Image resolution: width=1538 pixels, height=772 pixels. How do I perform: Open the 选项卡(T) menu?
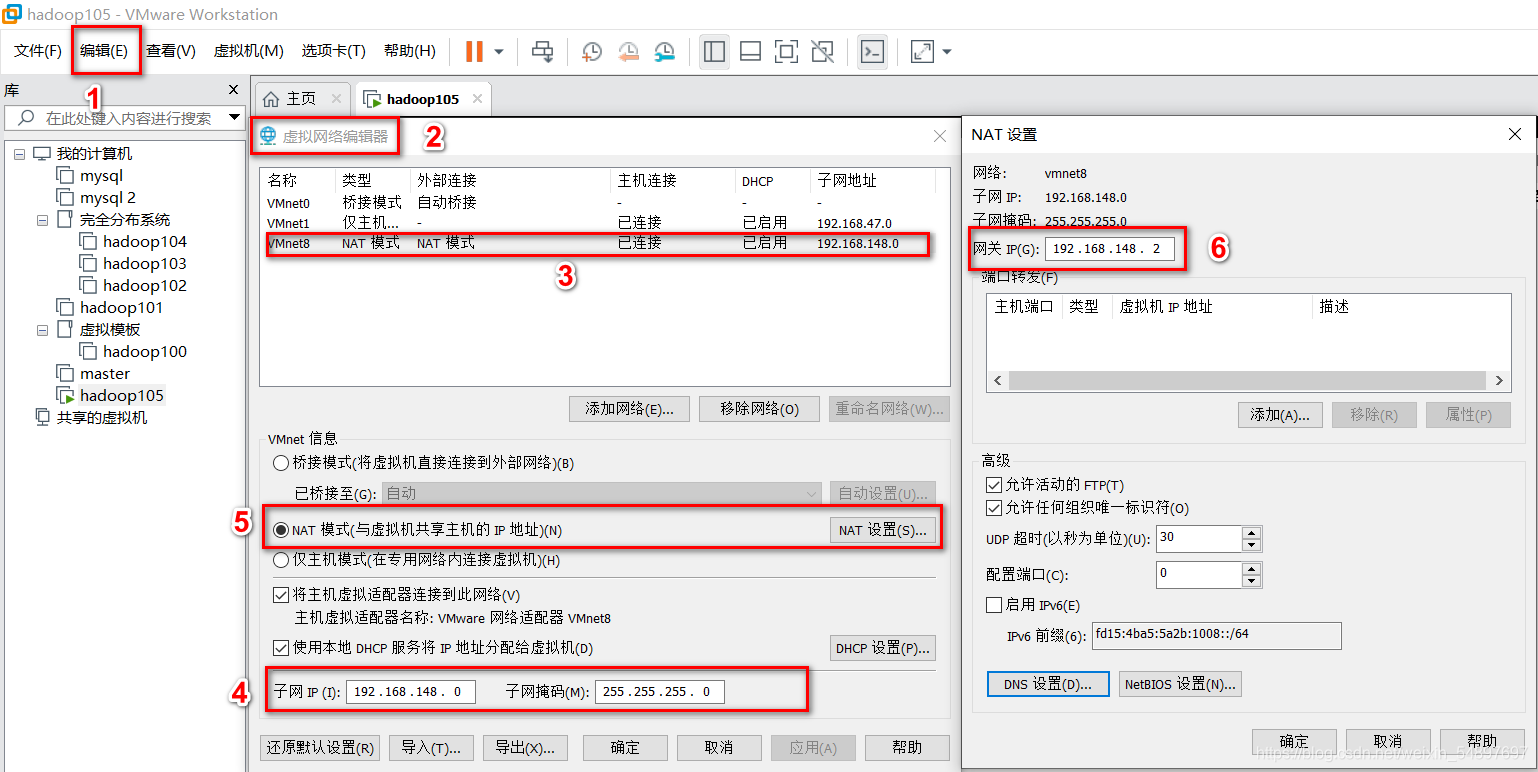(x=334, y=50)
